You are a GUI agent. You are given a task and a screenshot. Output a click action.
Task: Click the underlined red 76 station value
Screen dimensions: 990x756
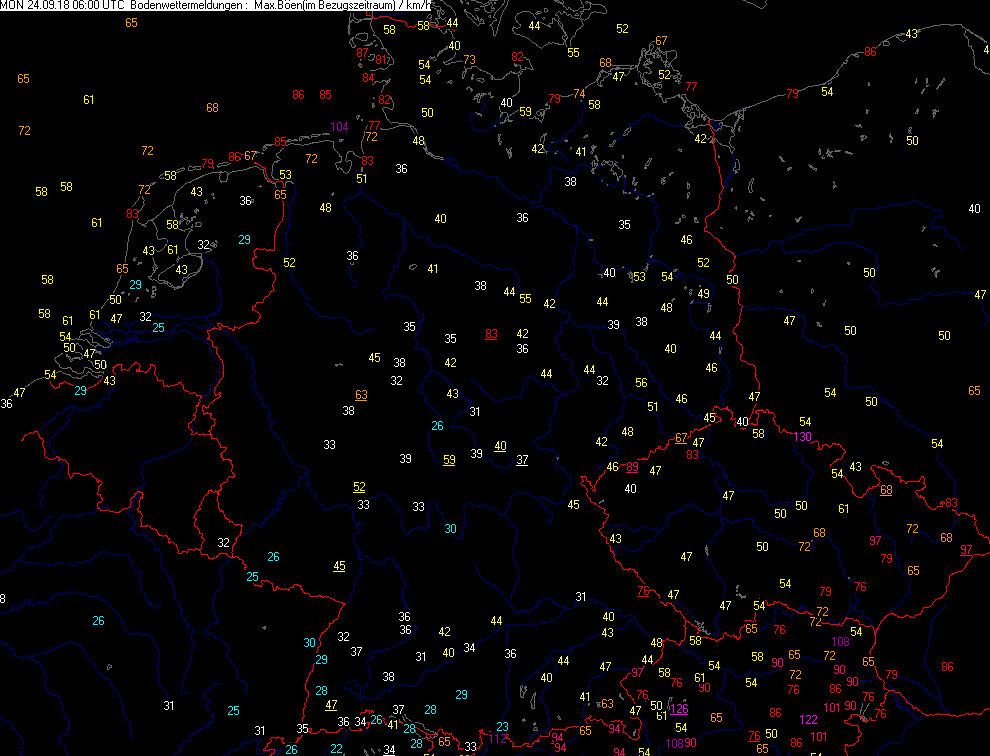tap(643, 591)
